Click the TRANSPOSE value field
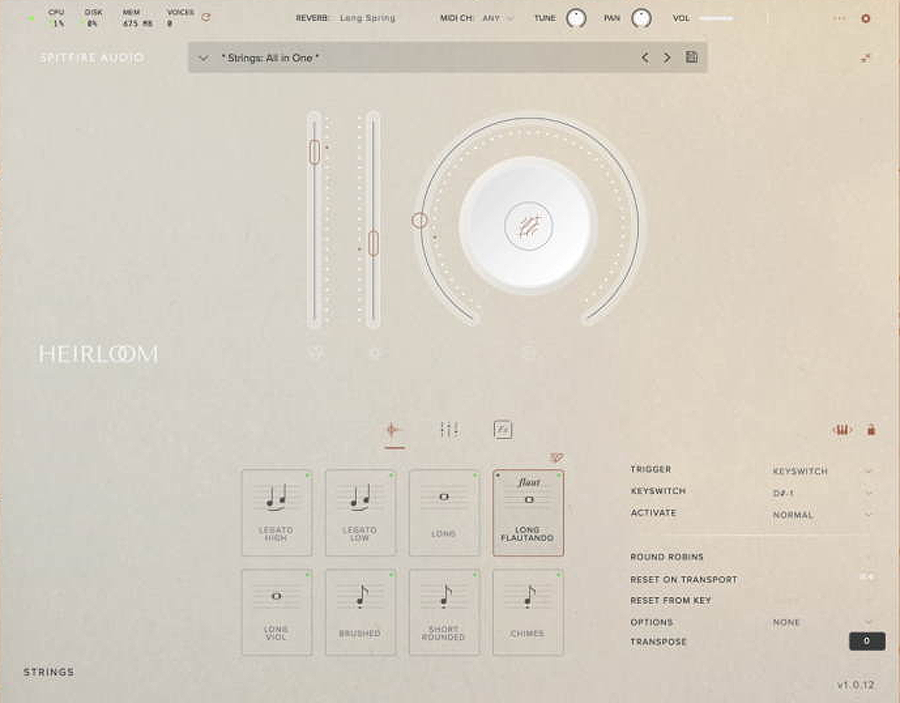 click(x=867, y=641)
